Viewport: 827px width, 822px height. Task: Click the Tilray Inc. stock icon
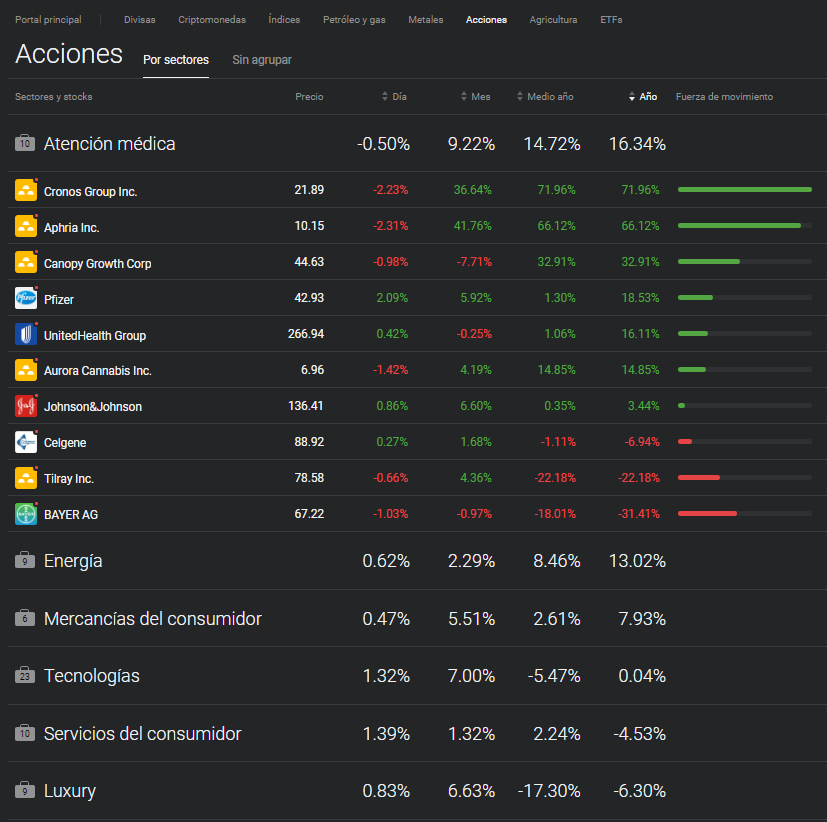(x=26, y=478)
